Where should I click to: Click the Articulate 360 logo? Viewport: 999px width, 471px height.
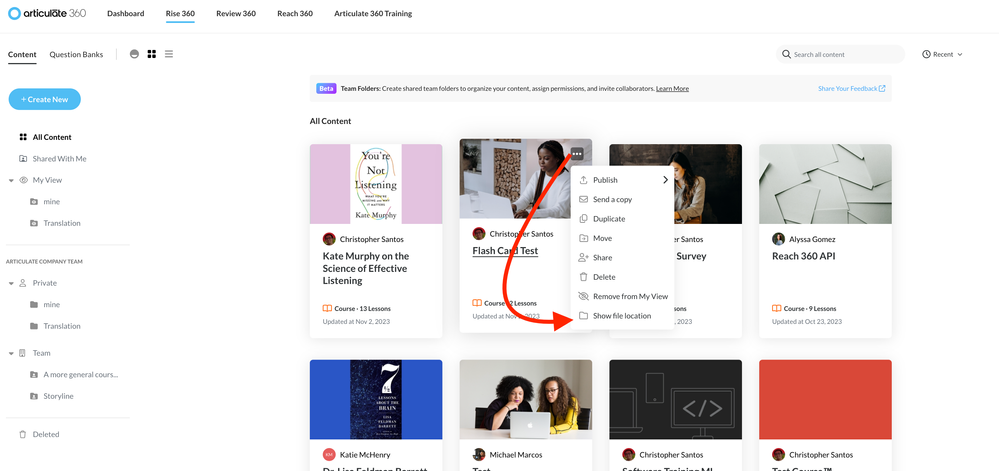click(47, 13)
